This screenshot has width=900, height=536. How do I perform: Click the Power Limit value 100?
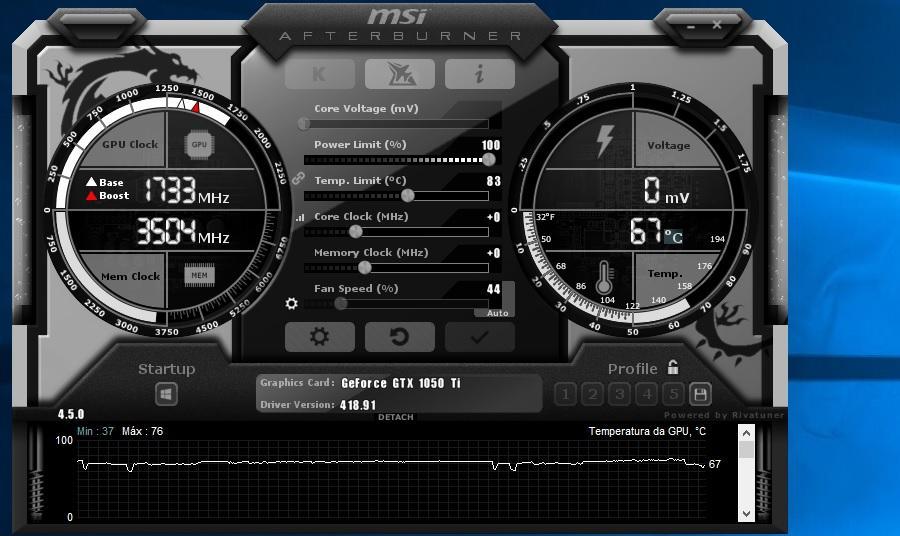click(x=491, y=145)
